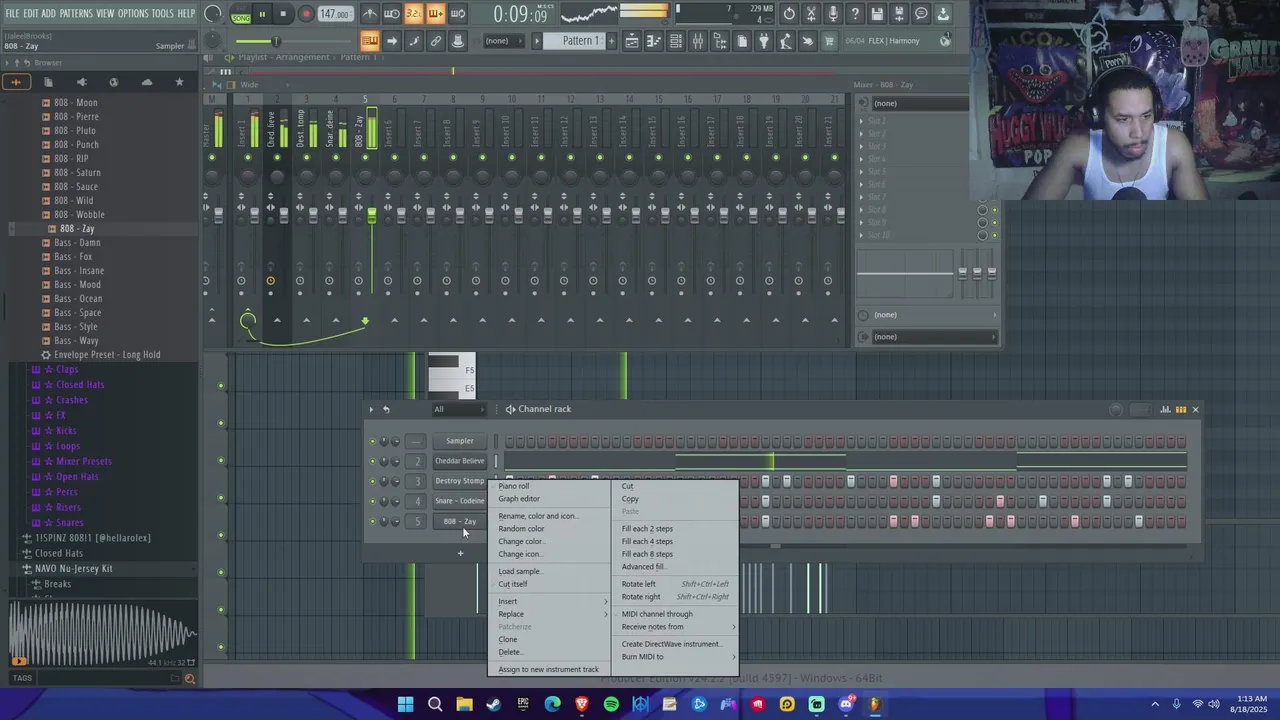Add a channel with the plus button
This screenshot has width=1280, height=720.
click(x=460, y=554)
